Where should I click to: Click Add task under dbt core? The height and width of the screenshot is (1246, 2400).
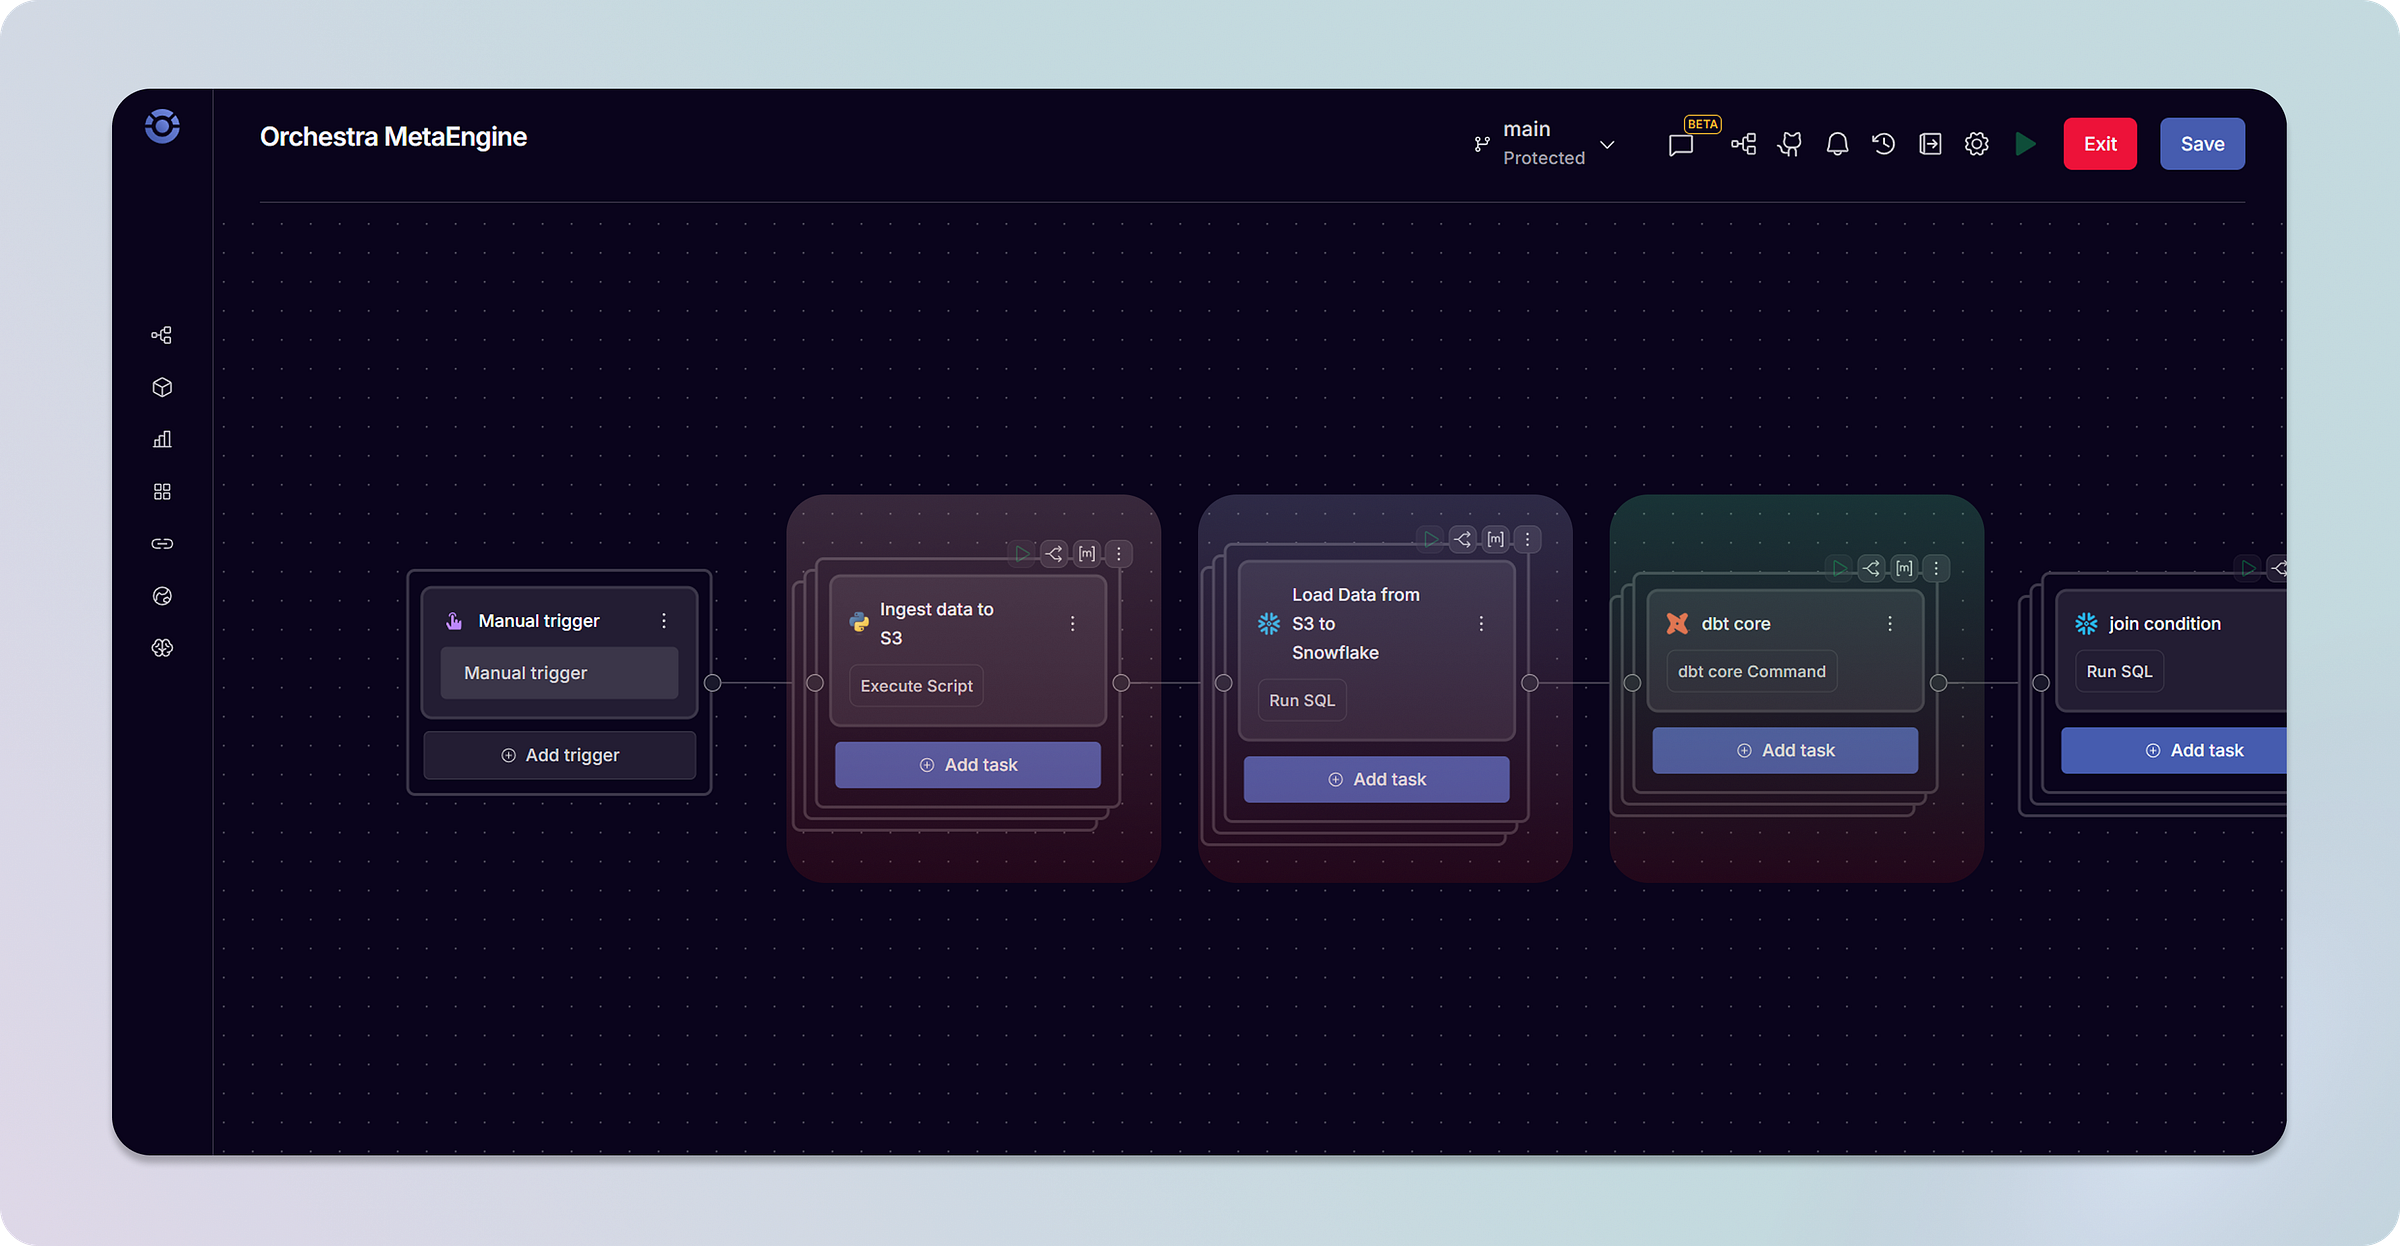click(x=1785, y=750)
